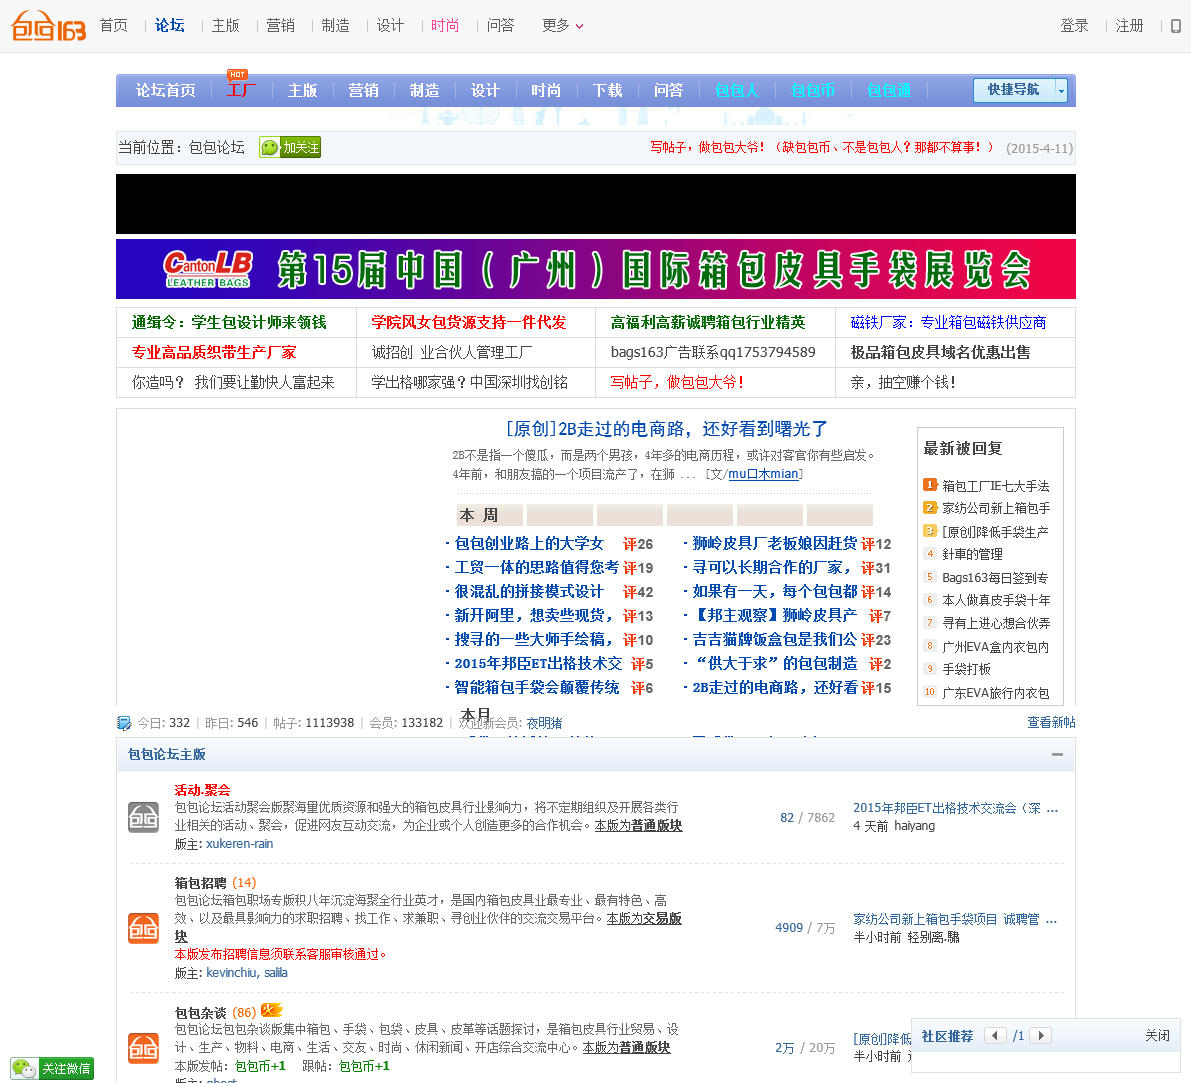Open the mobile phone icon in top bar
This screenshot has height=1083, width=1191.
(x=1176, y=26)
